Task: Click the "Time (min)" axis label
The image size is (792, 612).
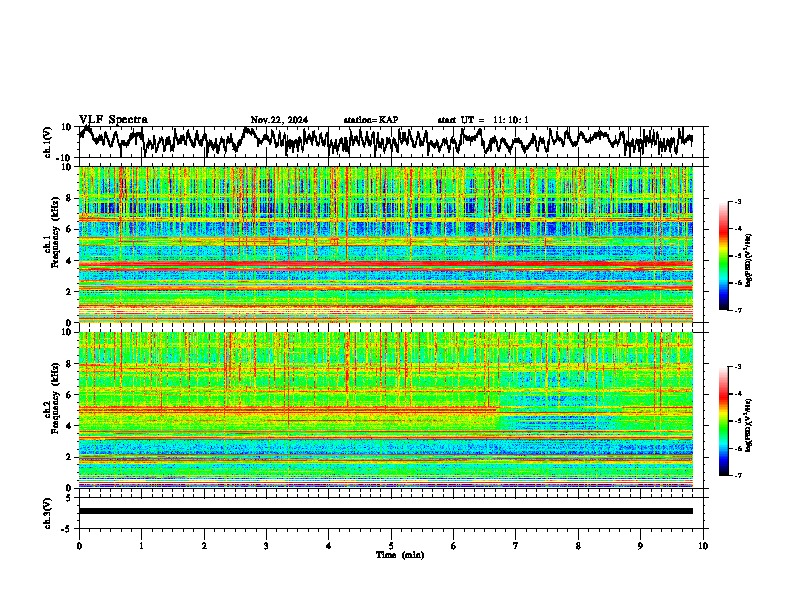Action: coord(400,555)
